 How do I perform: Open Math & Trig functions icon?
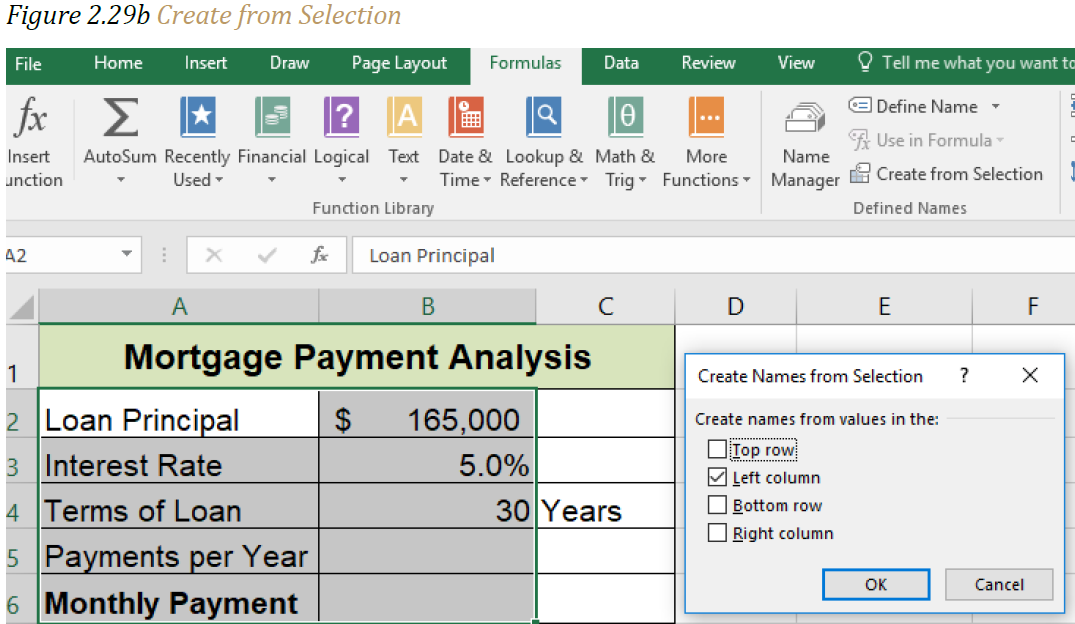[x=625, y=117]
